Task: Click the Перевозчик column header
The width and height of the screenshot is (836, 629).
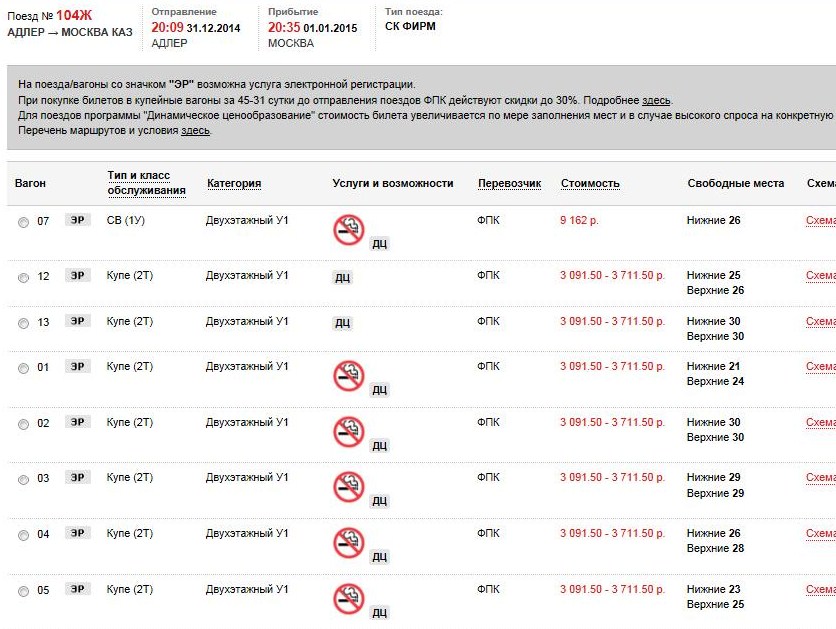Action: pos(509,184)
